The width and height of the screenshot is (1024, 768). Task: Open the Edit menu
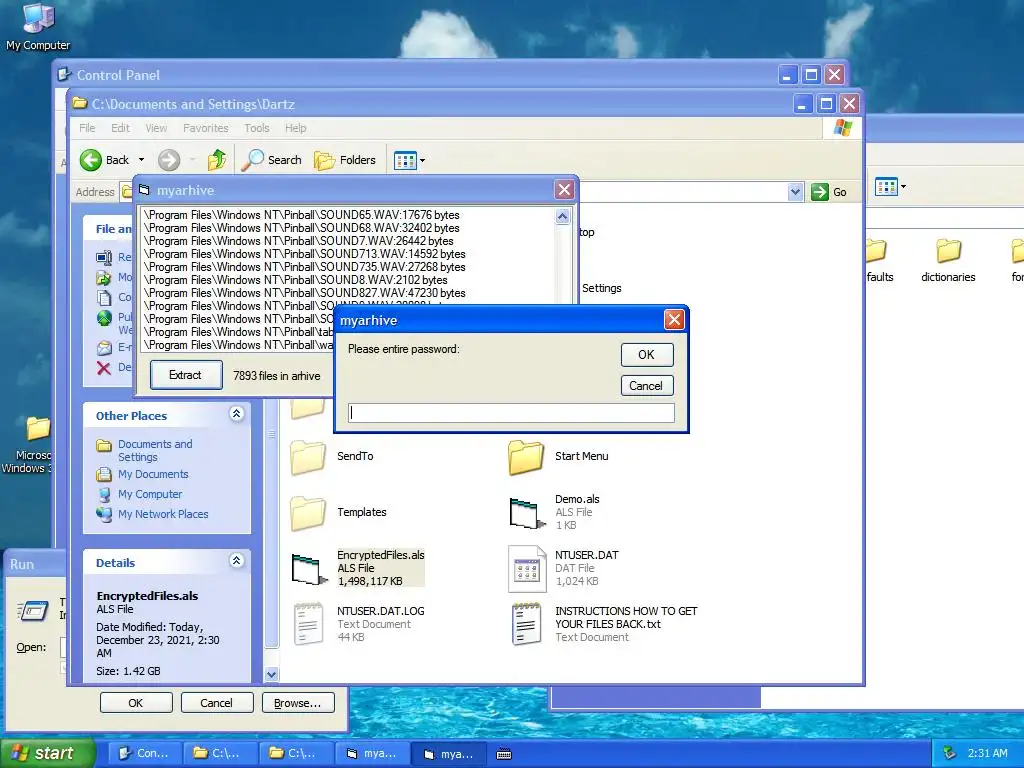point(120,128)
